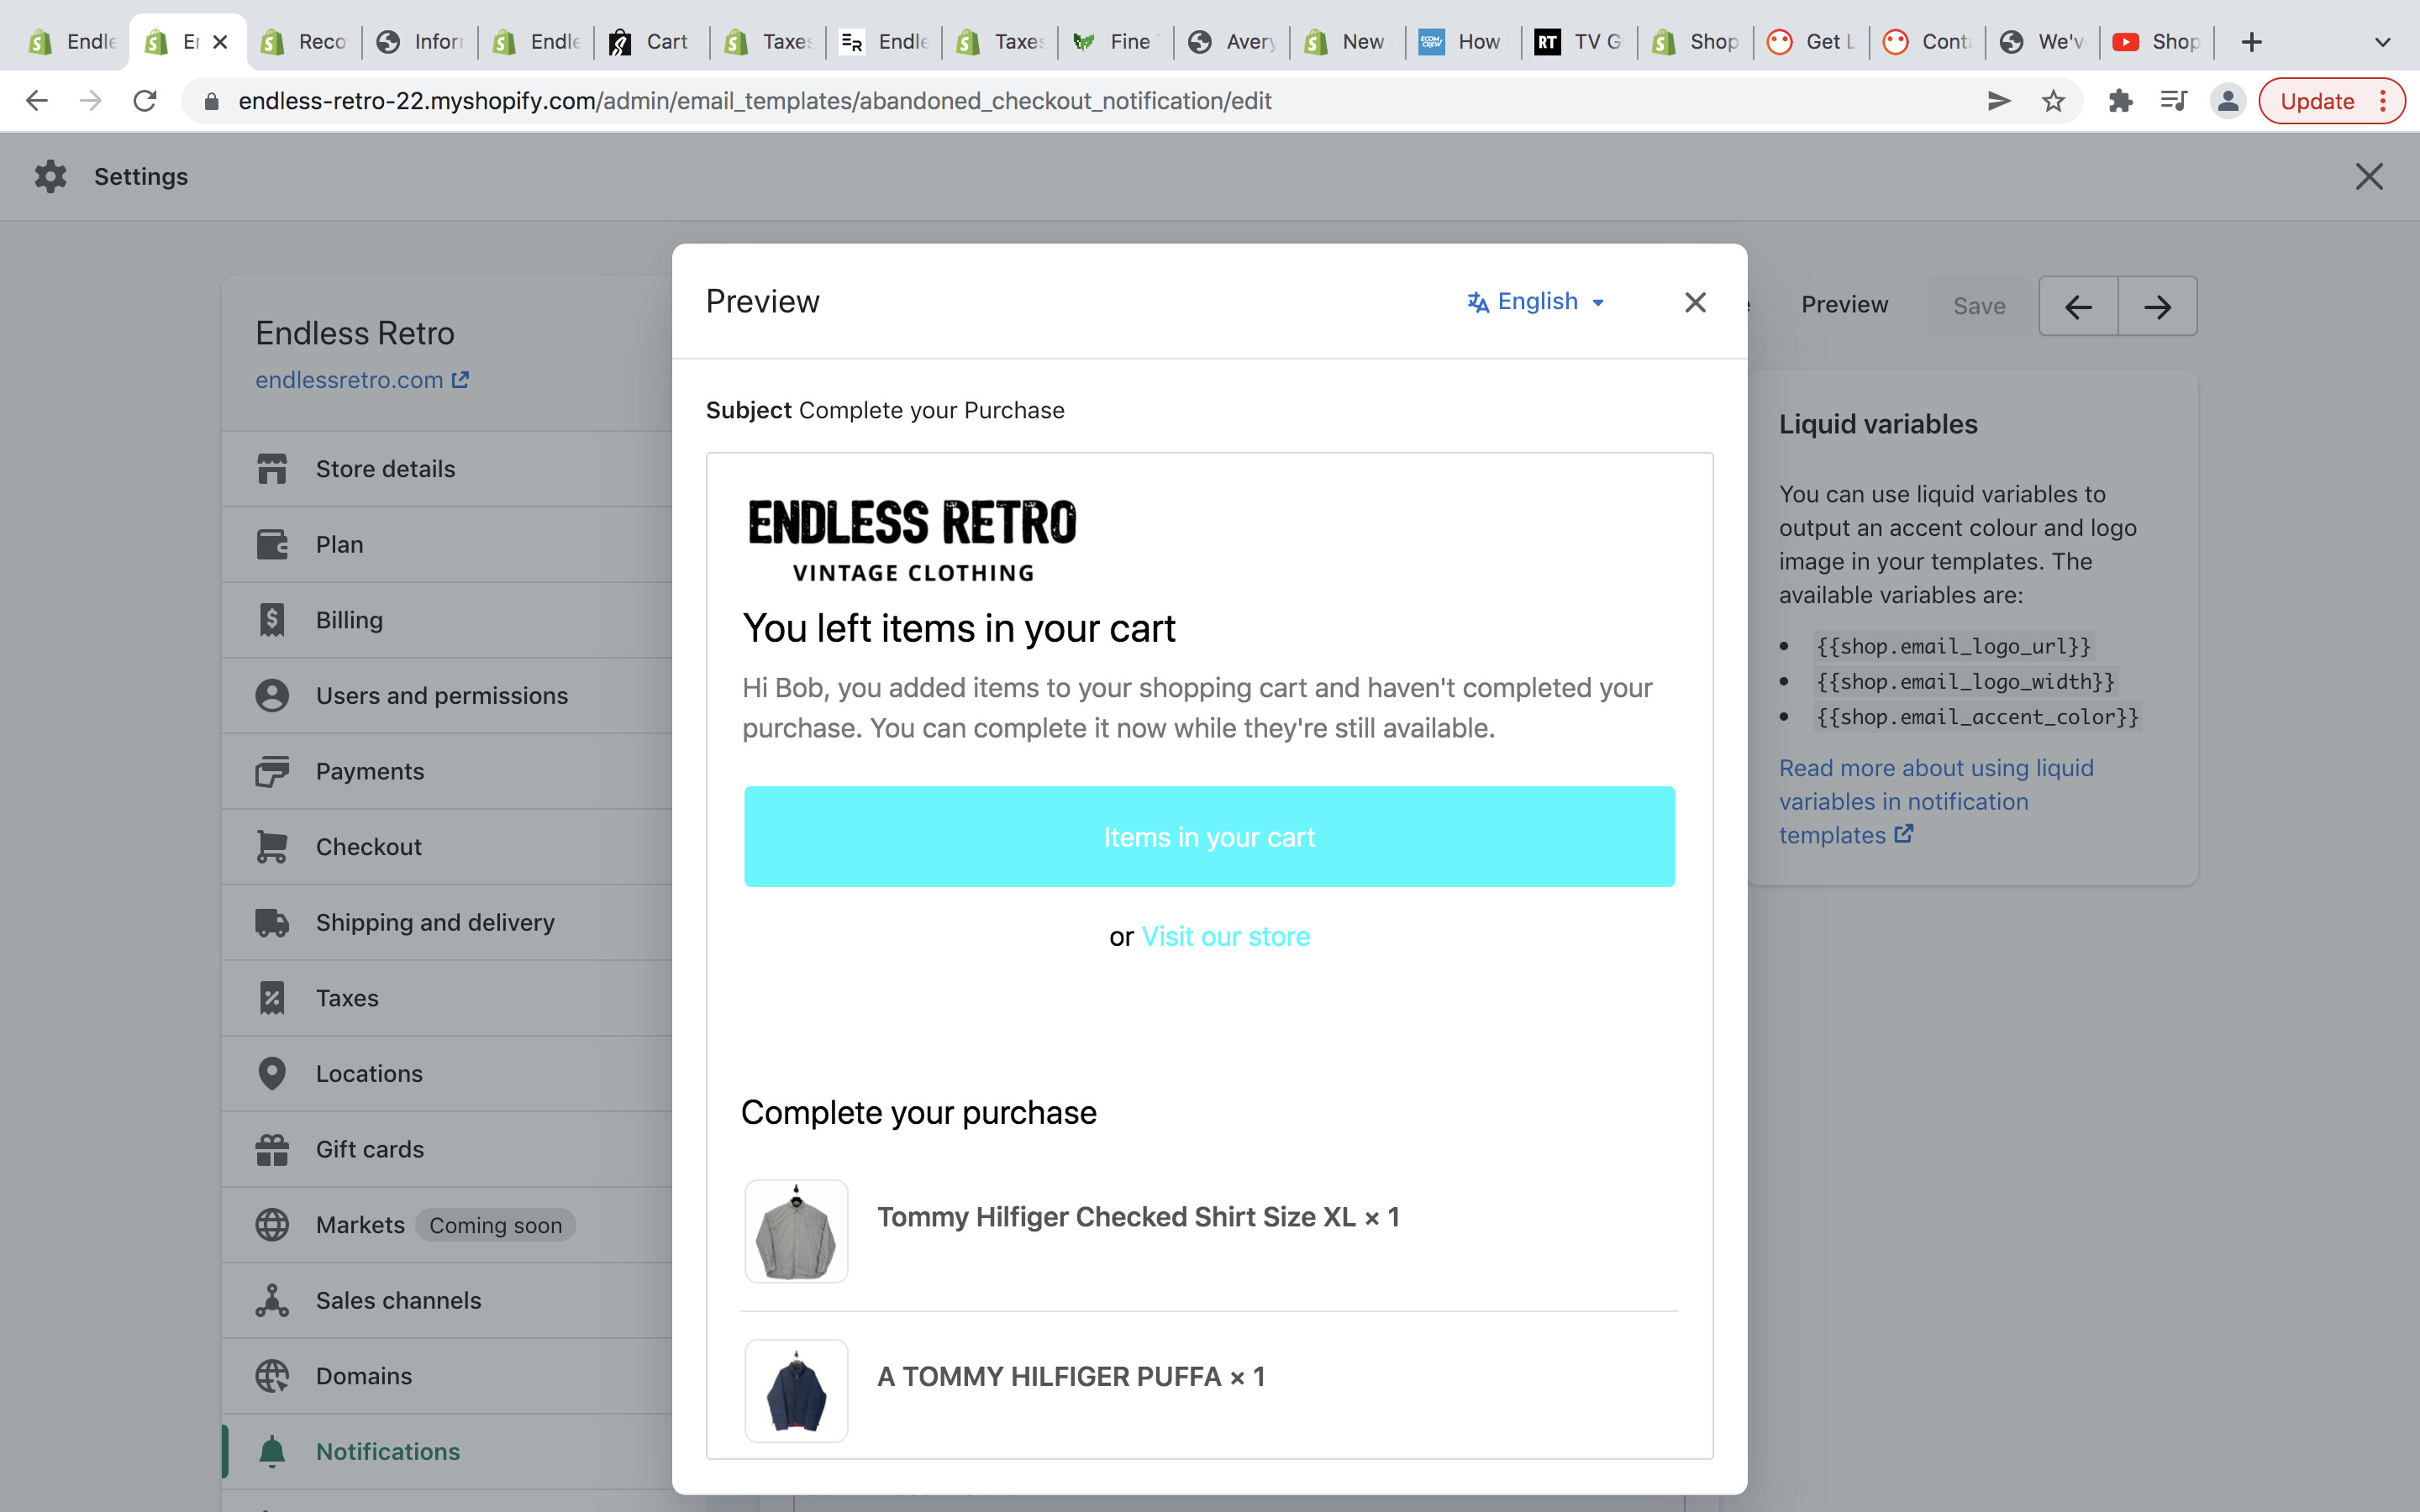Screen dimensions: 2420x1512
Task: Switch to the Avery browser tab
Action: 1231,42
